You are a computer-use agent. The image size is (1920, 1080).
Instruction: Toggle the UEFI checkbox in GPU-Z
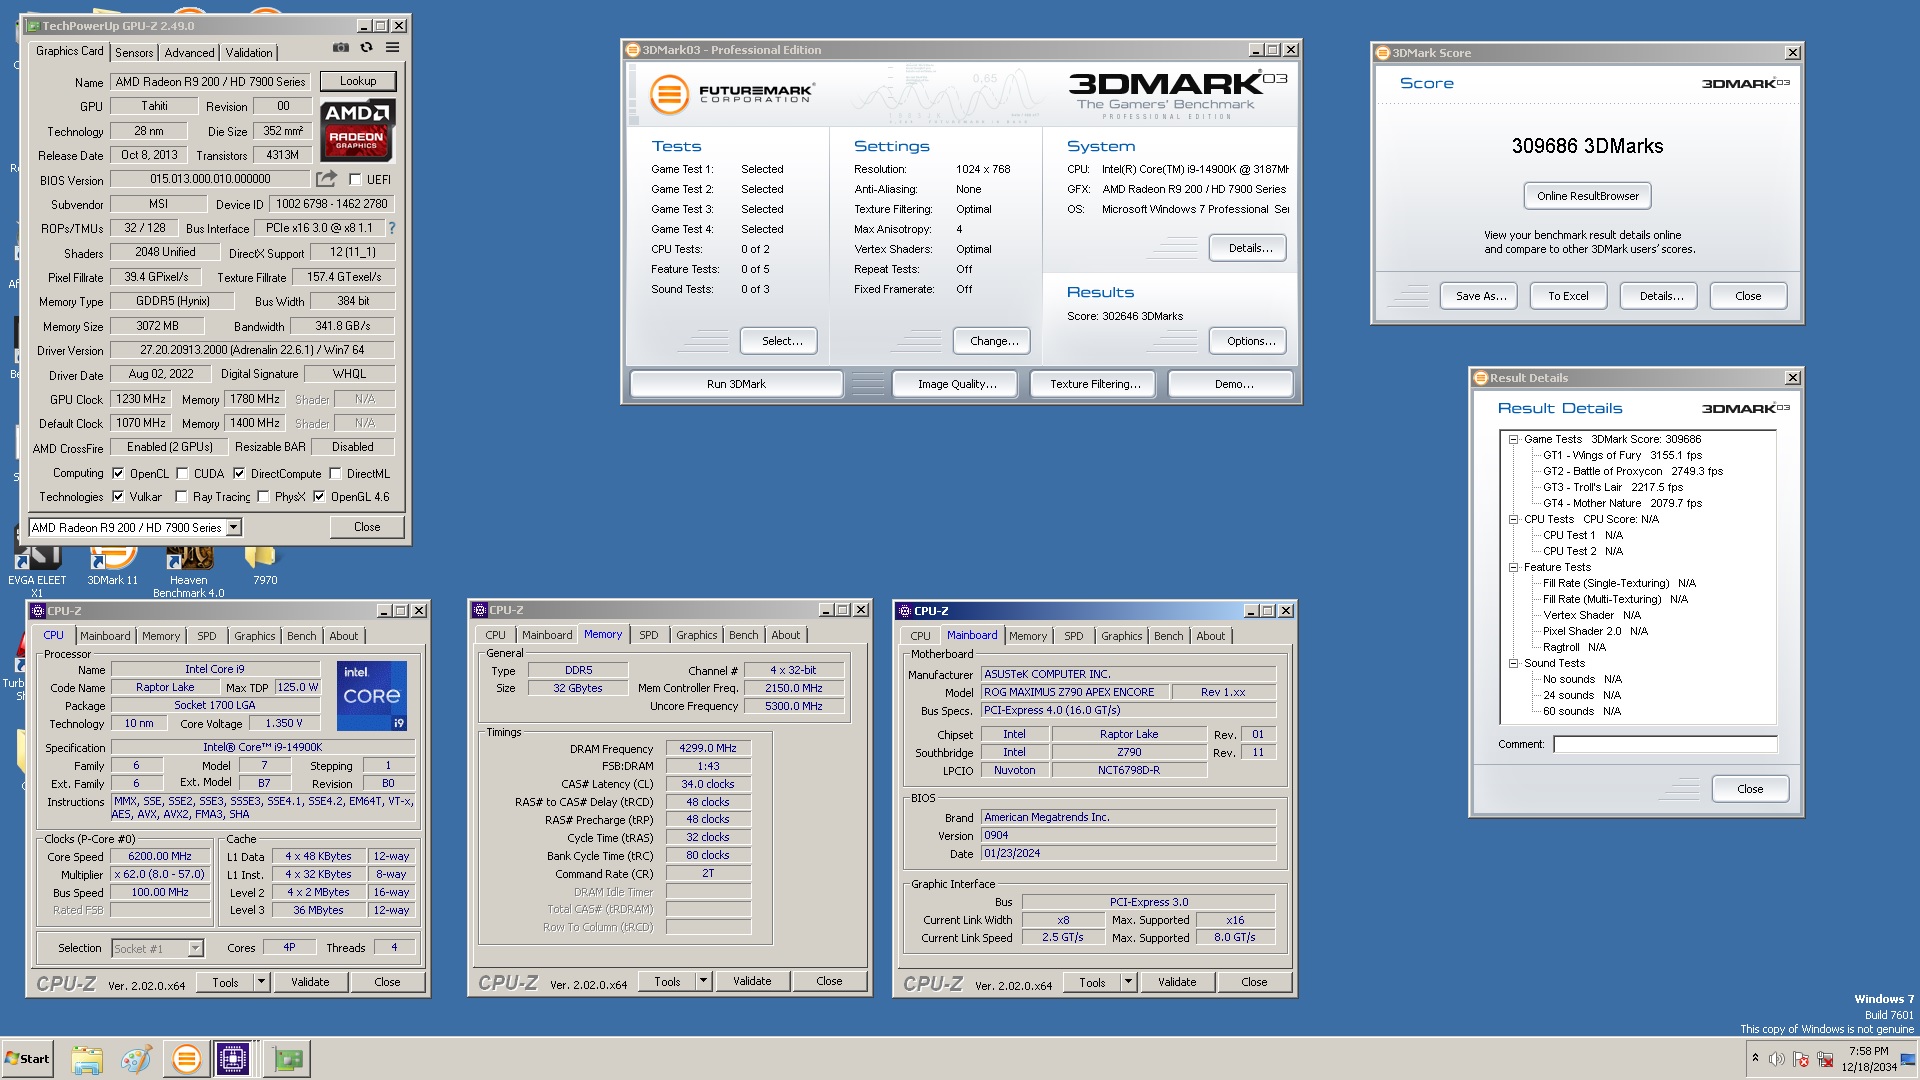coord(355,180)
